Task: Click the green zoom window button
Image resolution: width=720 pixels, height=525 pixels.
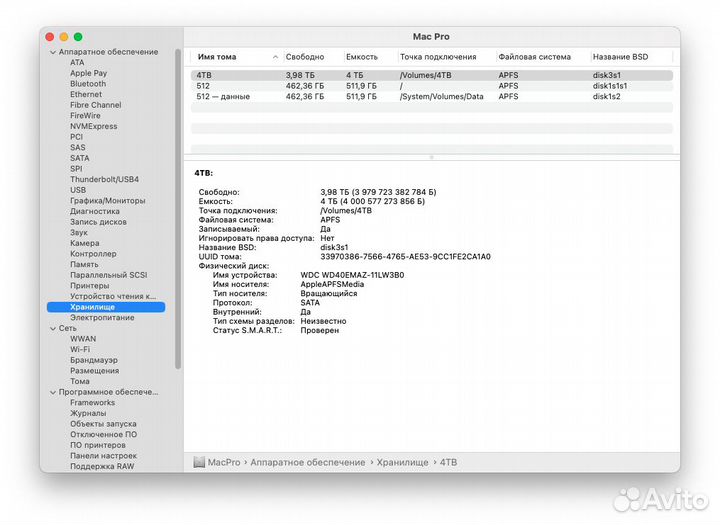Action: (78, 37)
